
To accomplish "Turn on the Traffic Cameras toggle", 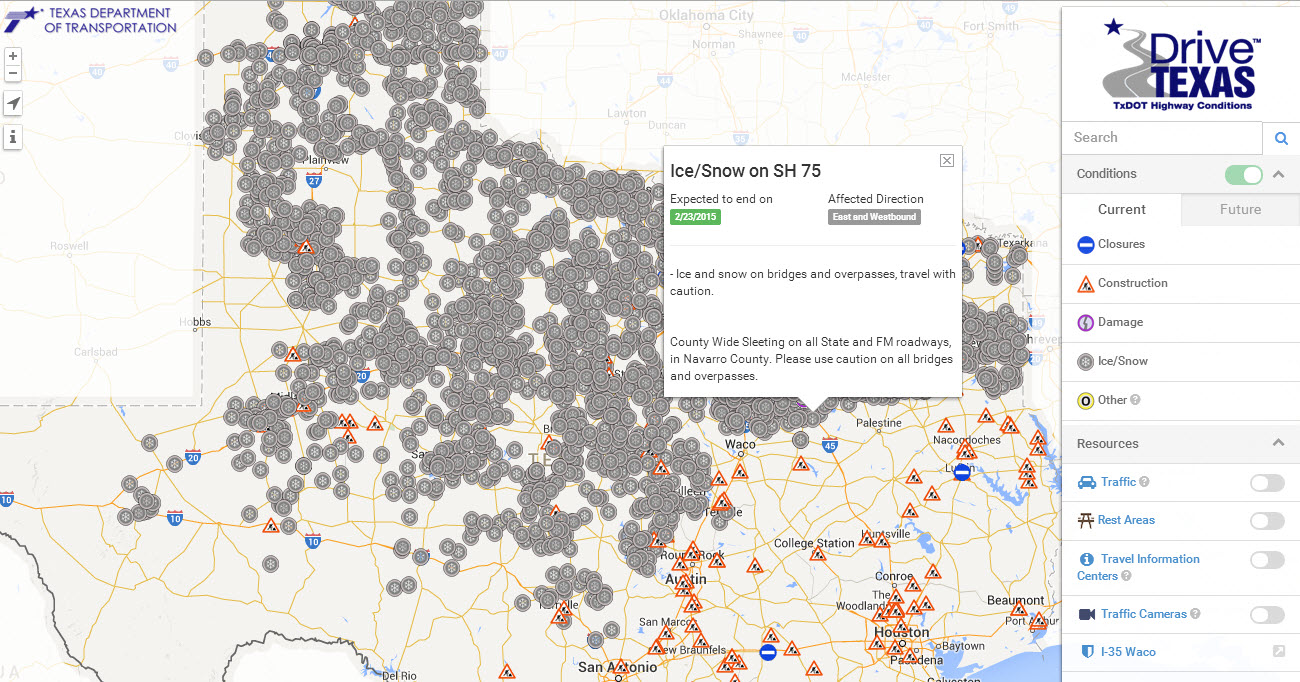I will point(1266,613).
